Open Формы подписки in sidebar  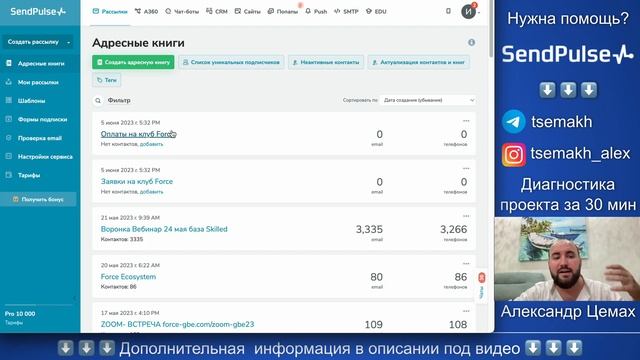tap(42, 120)
